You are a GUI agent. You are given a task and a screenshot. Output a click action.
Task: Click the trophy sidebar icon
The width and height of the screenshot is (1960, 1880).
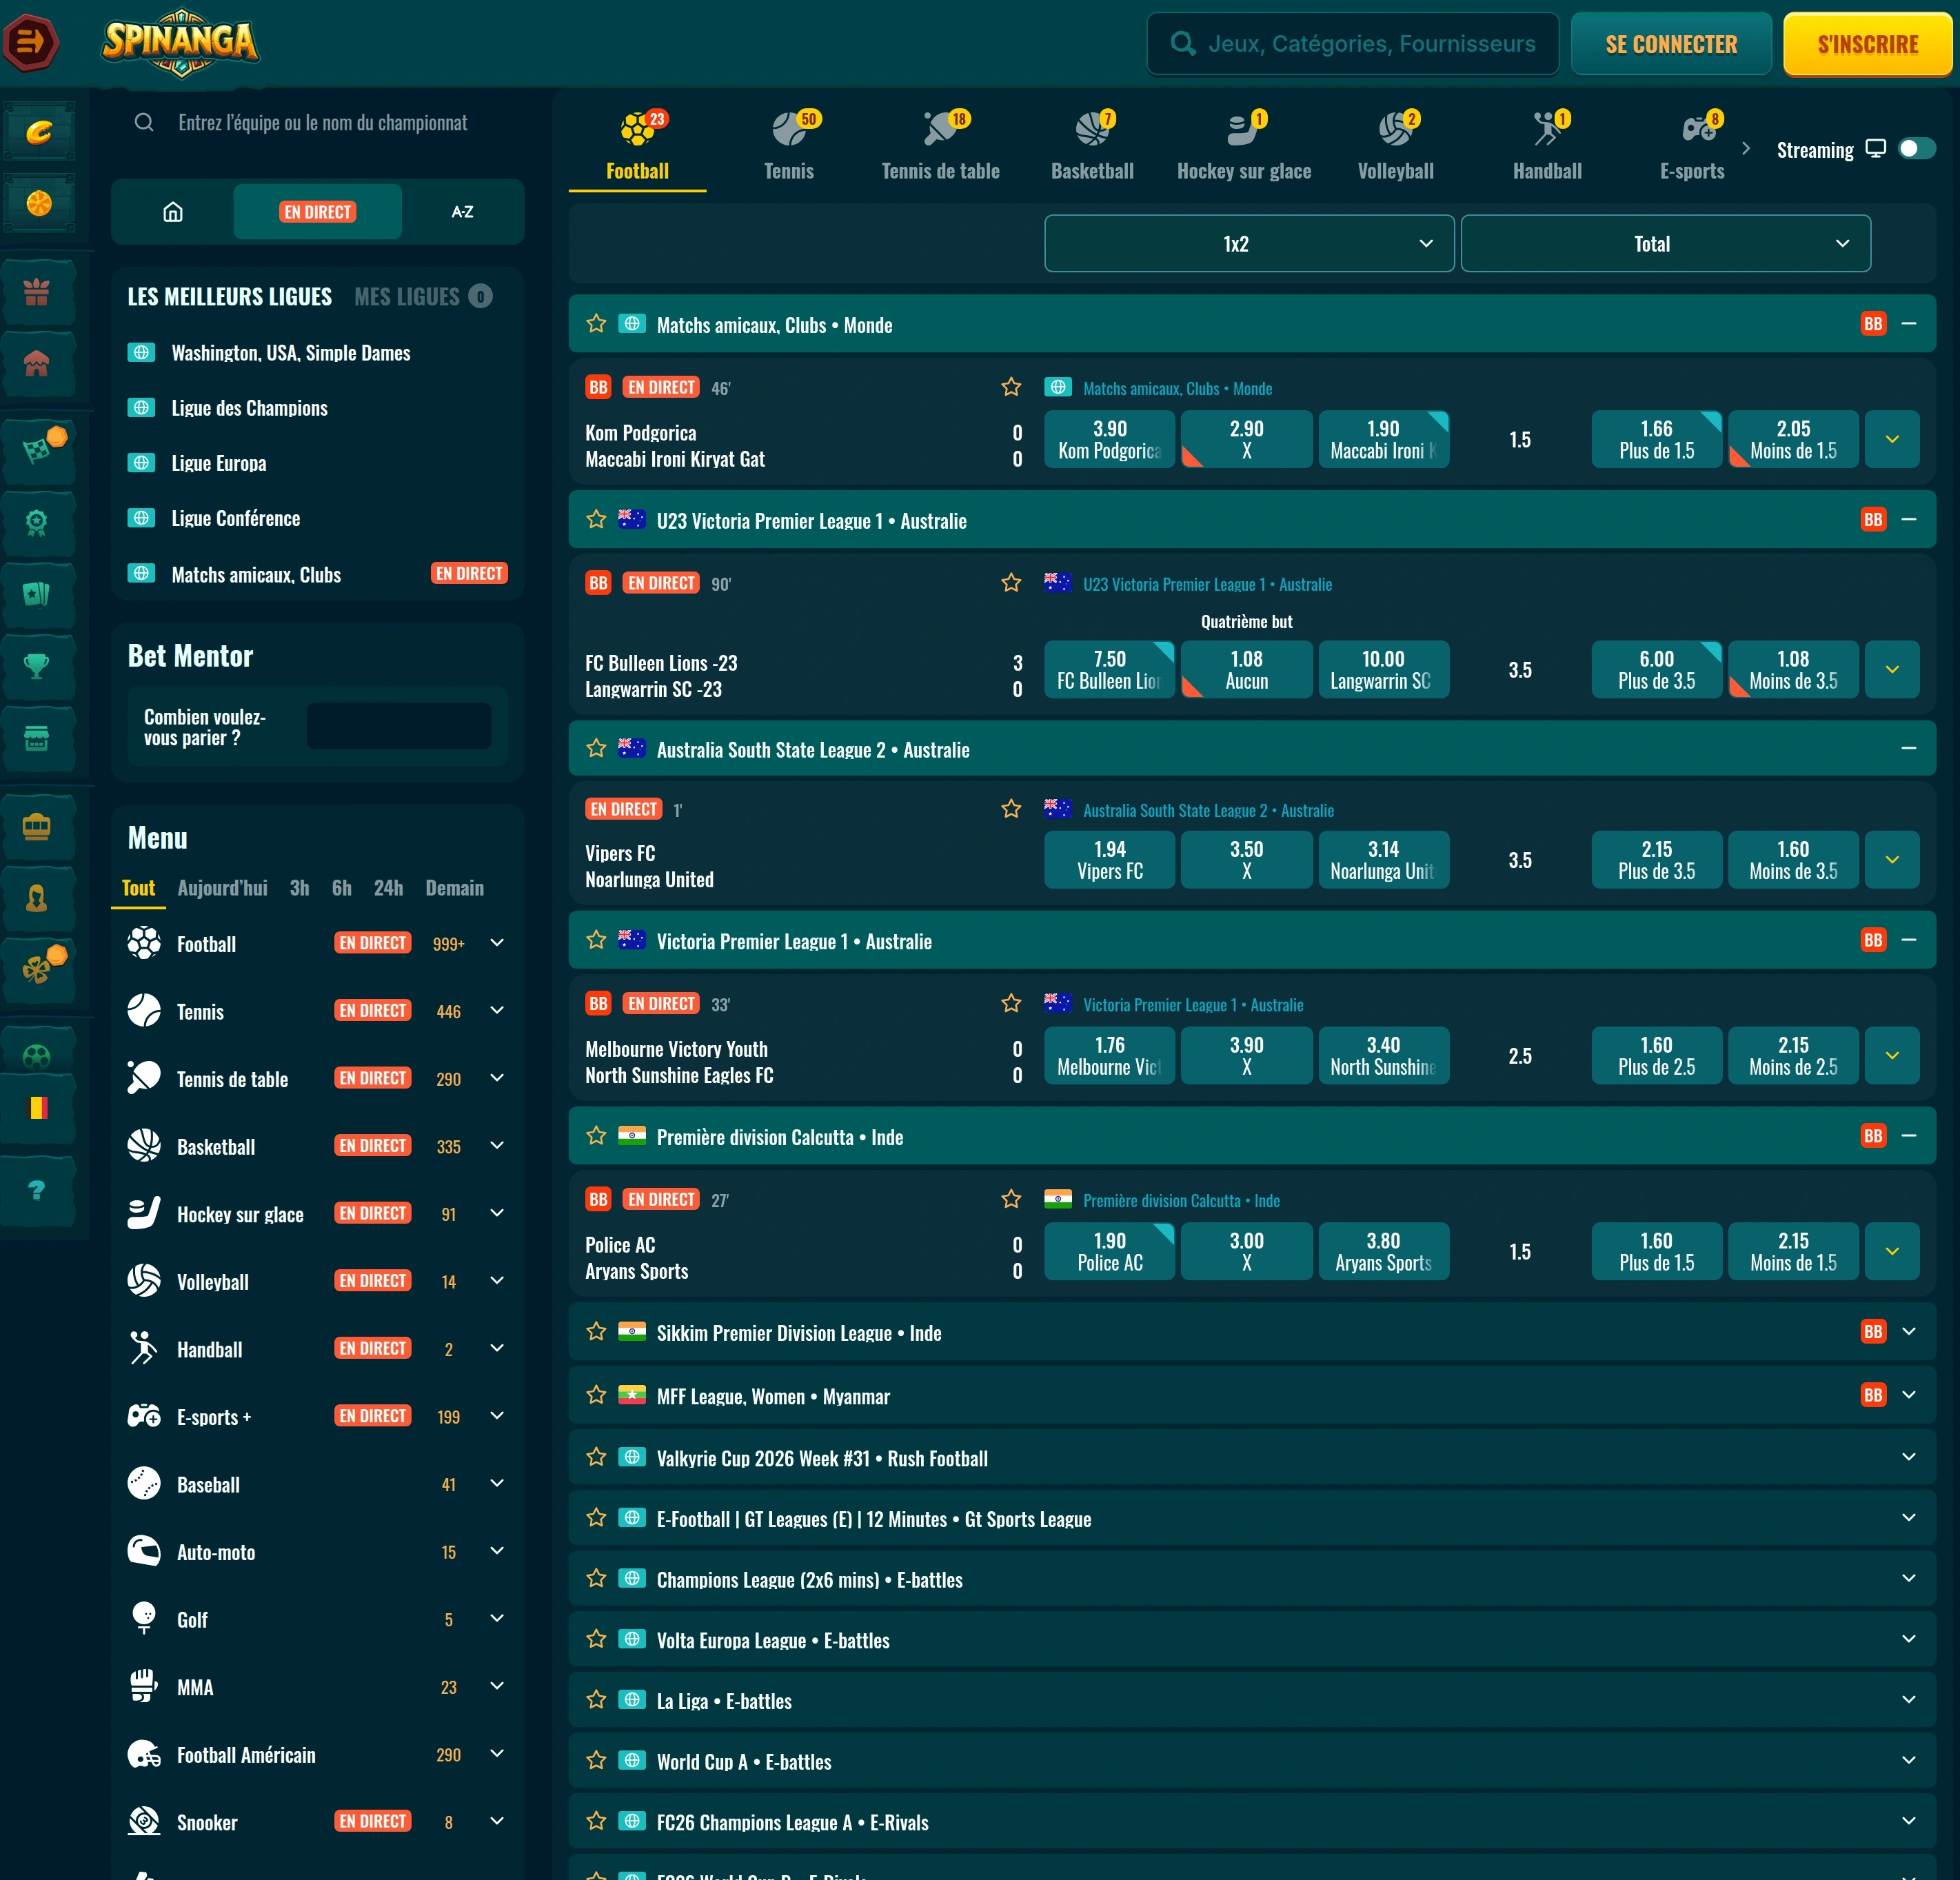click(x=37, y=665)
